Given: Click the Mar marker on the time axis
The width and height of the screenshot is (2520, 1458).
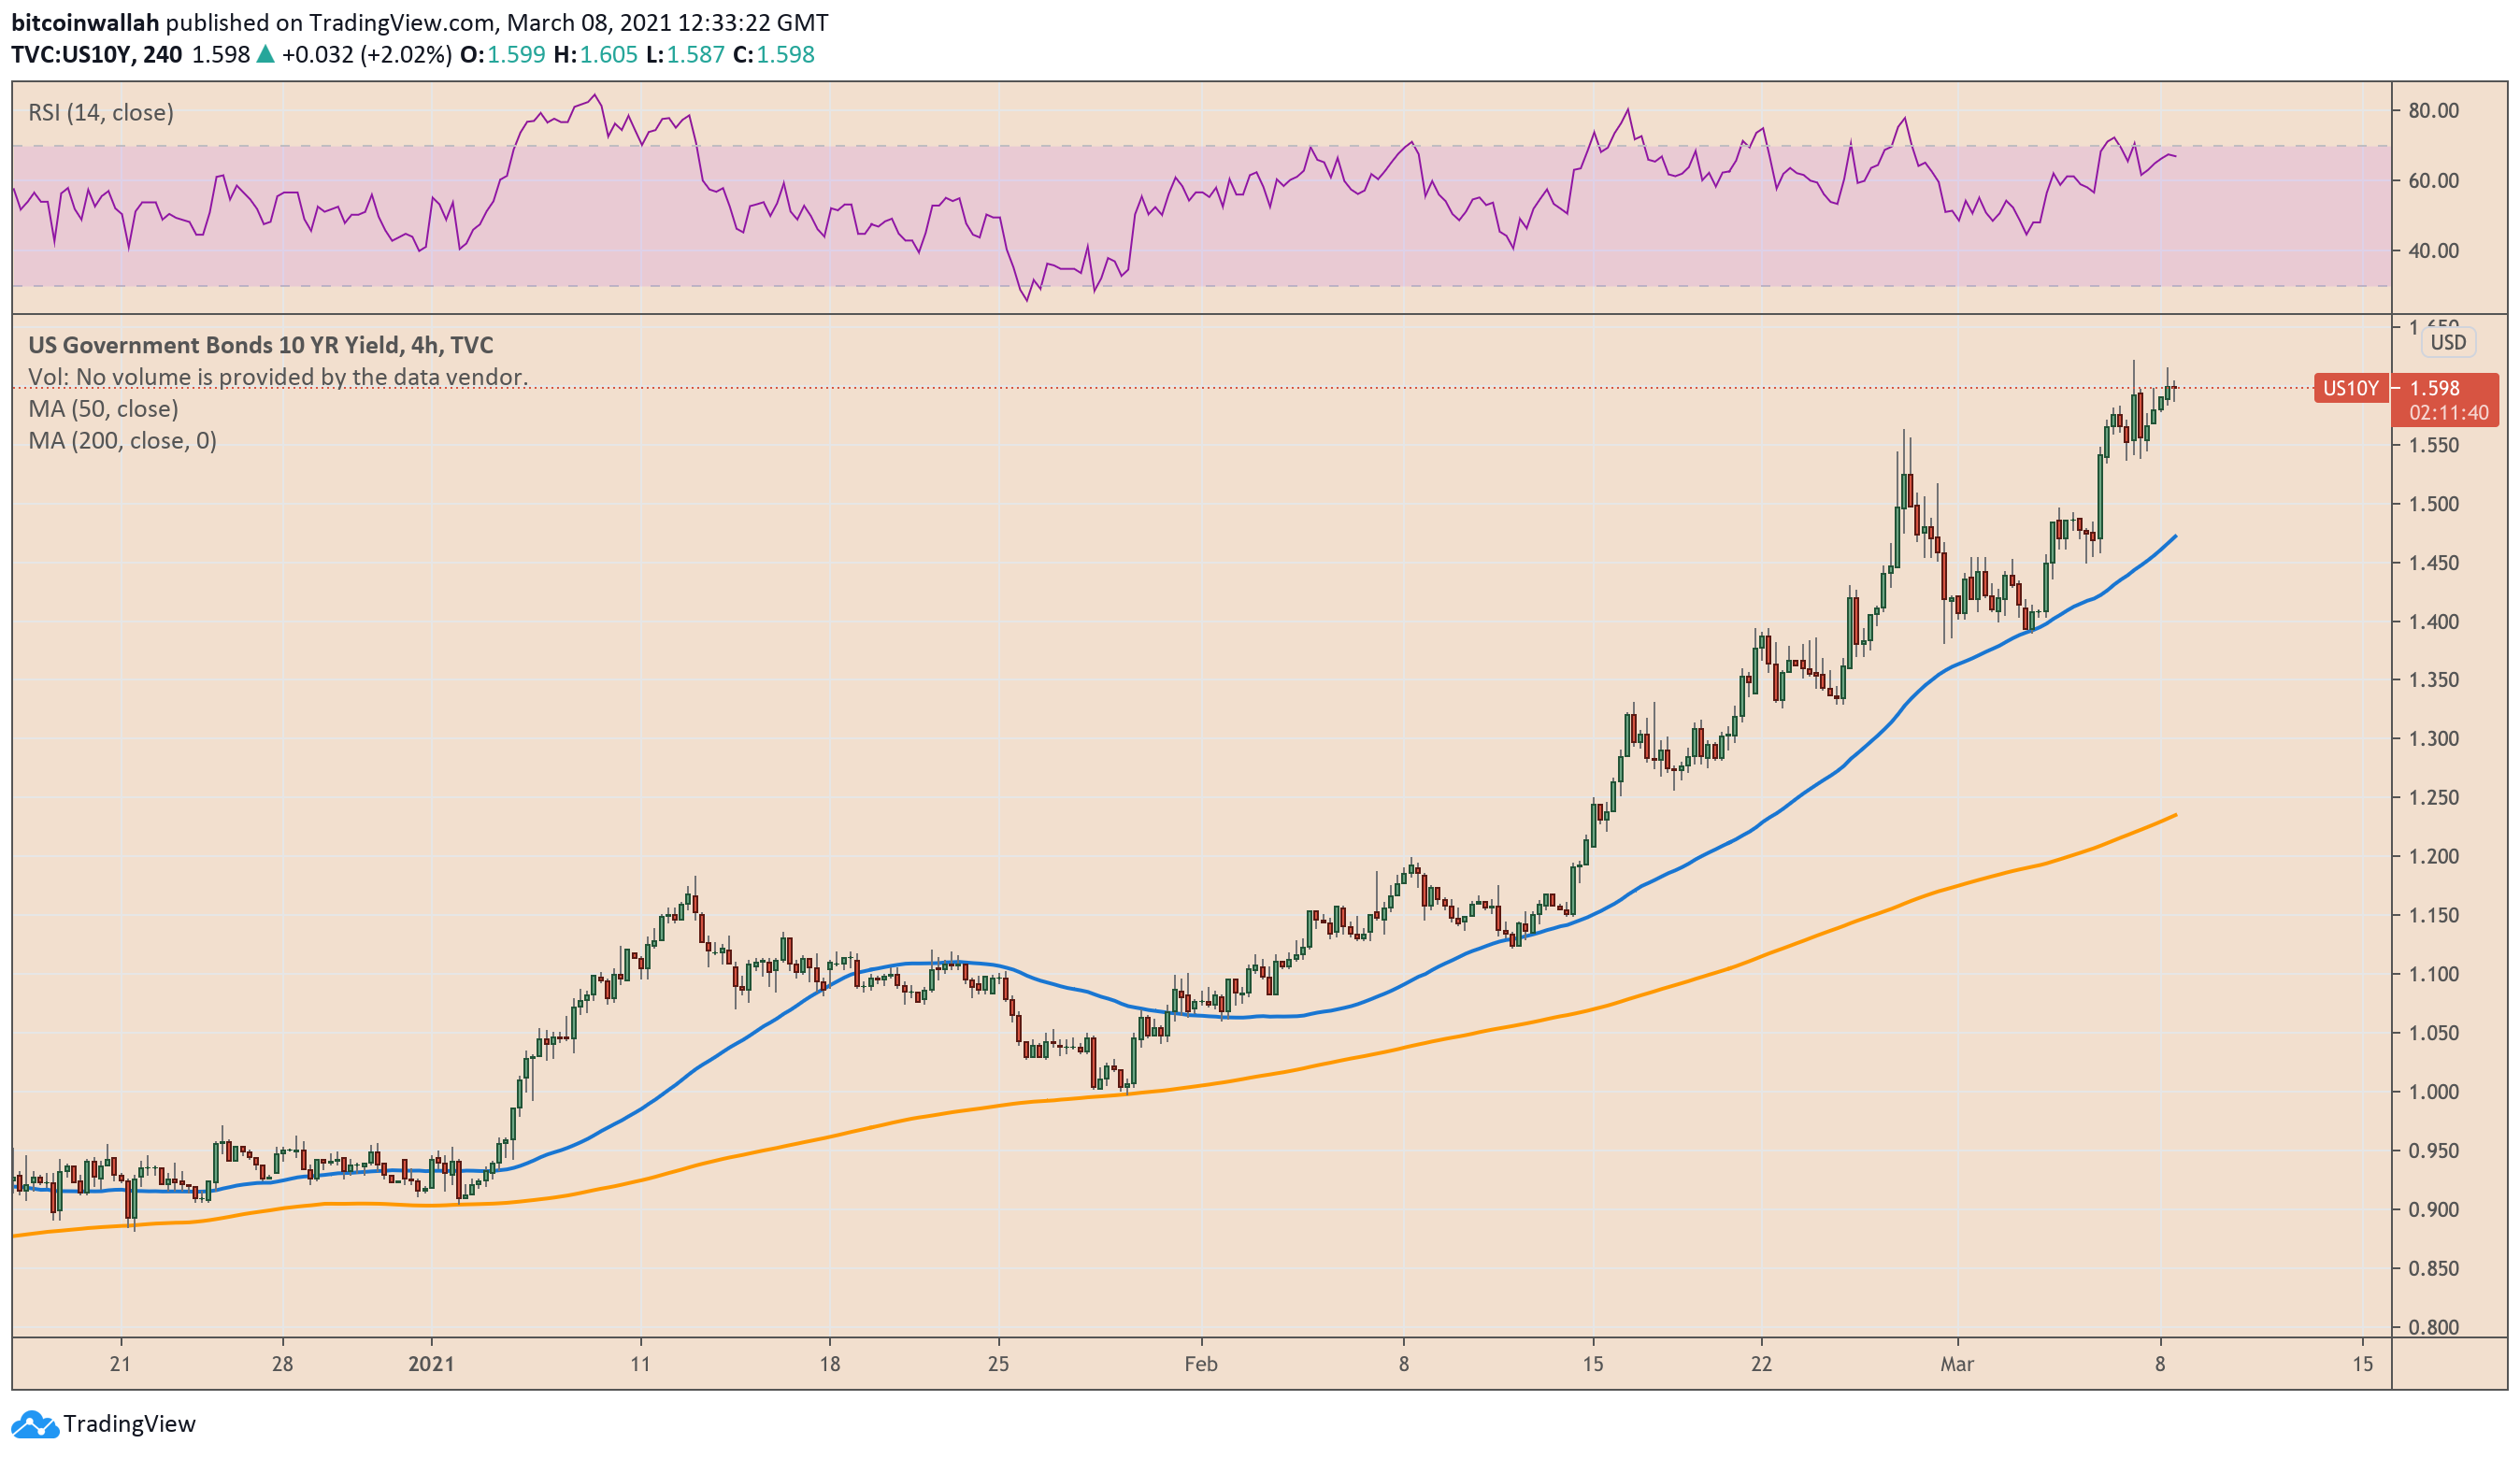Looking at the screenshot, I should tap(1957, 1364).
